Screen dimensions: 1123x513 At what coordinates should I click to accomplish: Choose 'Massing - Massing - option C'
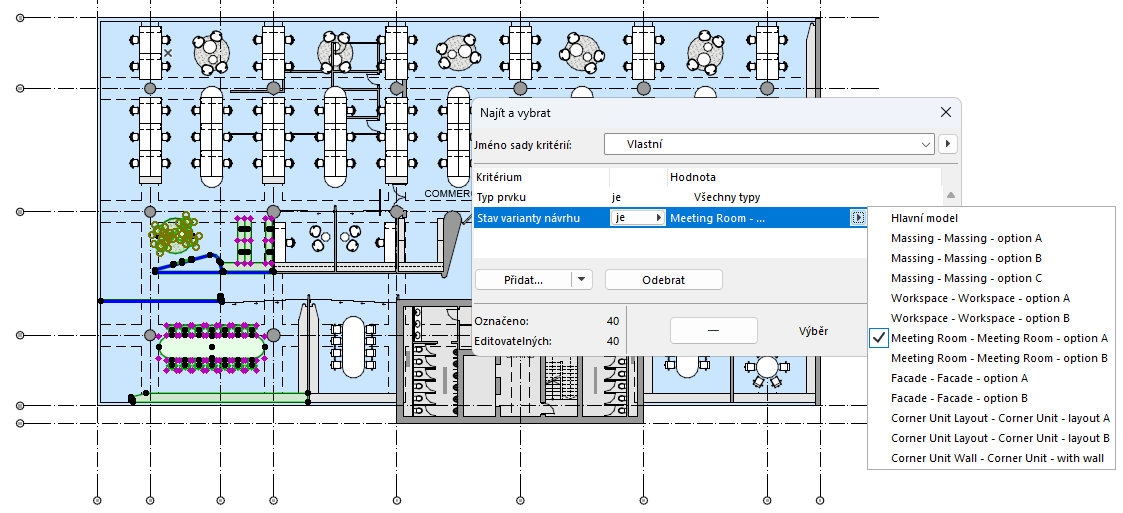(x=966, y=278)
